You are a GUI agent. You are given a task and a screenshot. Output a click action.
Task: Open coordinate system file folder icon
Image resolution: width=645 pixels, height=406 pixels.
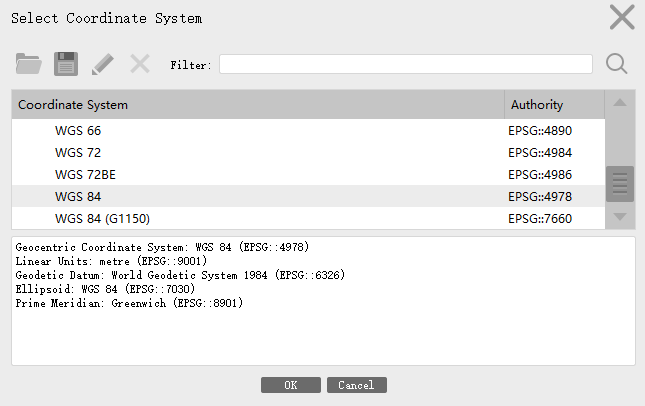click(28, 64)
